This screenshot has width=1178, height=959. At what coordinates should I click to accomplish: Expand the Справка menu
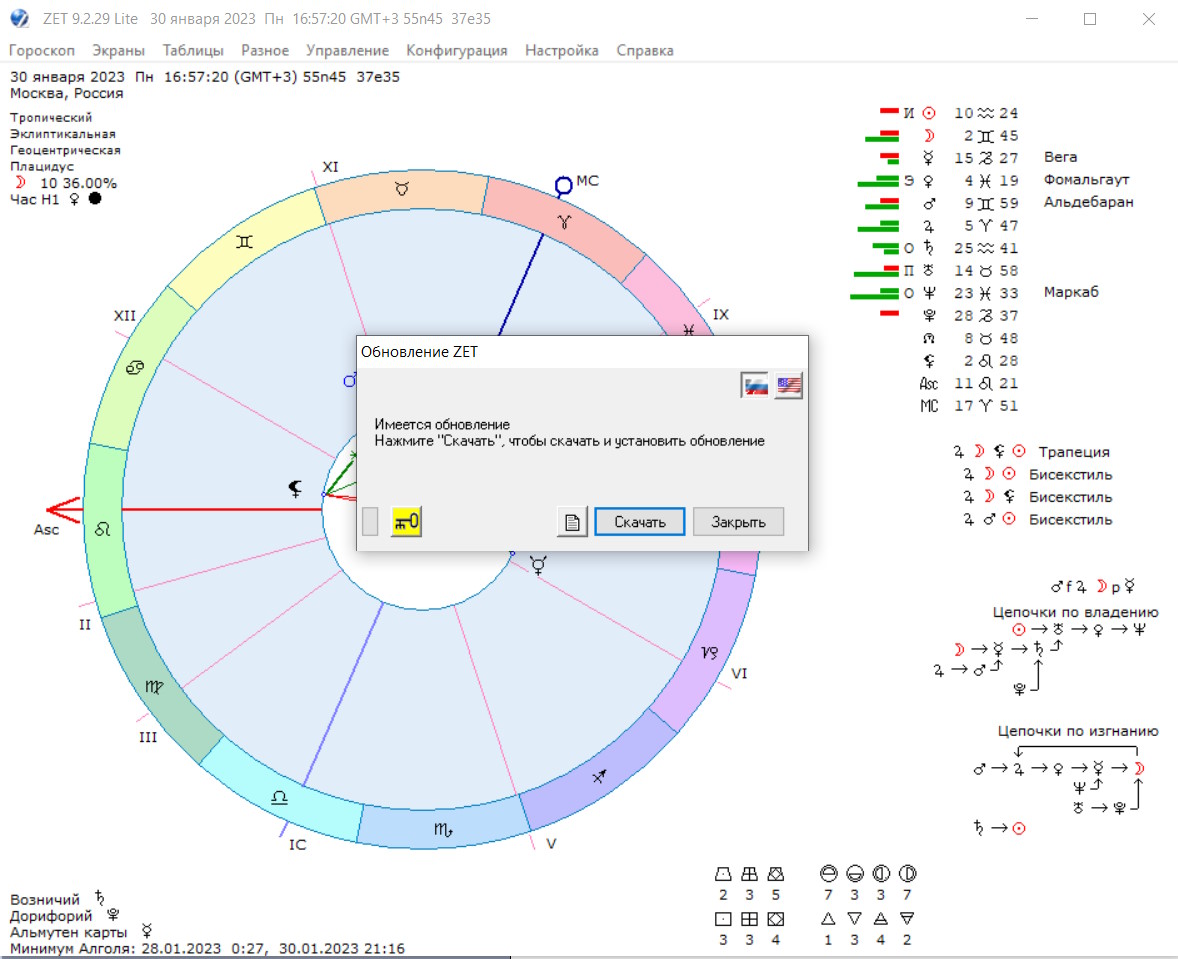coord(645,50)
